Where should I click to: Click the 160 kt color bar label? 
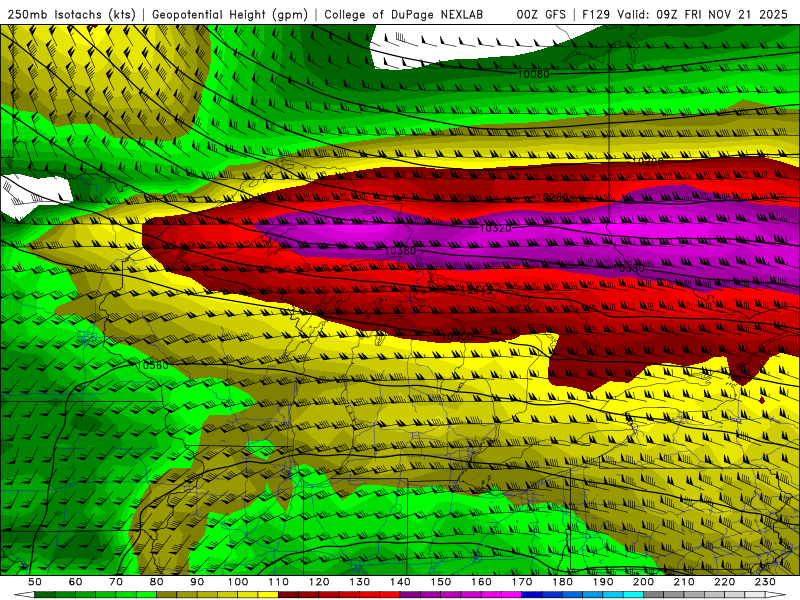tap(481, 582)
